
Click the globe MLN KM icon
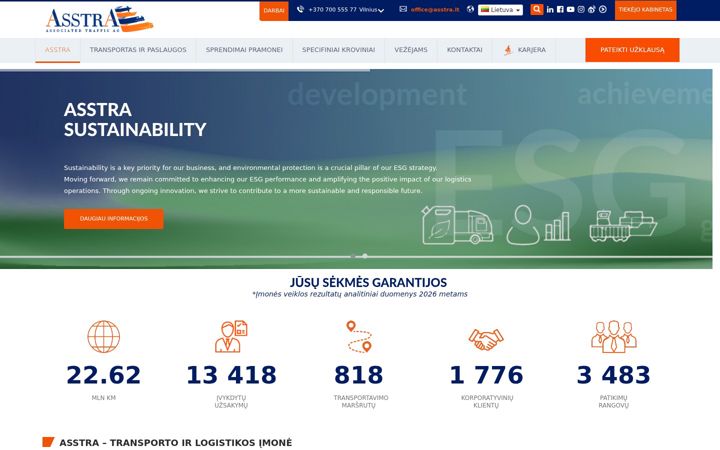104,337
